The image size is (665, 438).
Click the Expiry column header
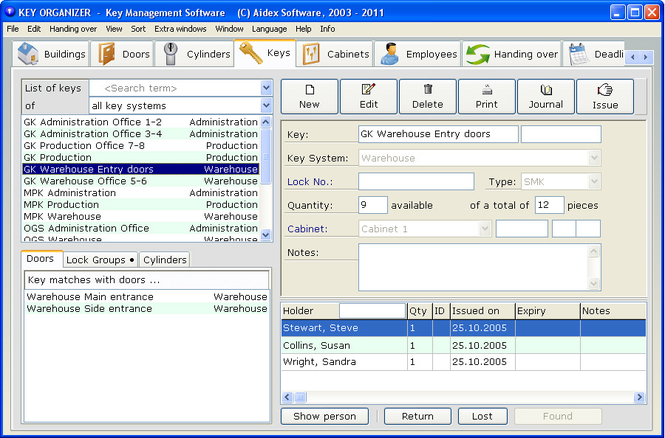(548, 311)
